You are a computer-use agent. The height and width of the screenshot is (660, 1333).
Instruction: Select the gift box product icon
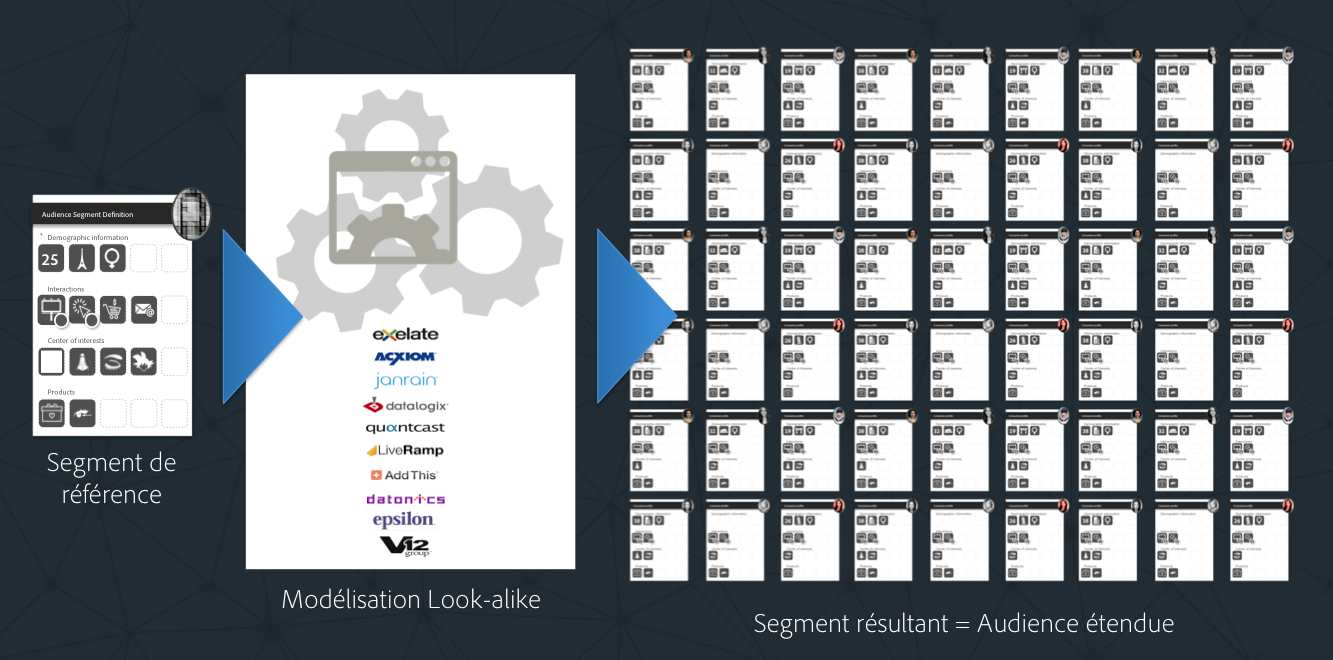[x=51, y=413]
